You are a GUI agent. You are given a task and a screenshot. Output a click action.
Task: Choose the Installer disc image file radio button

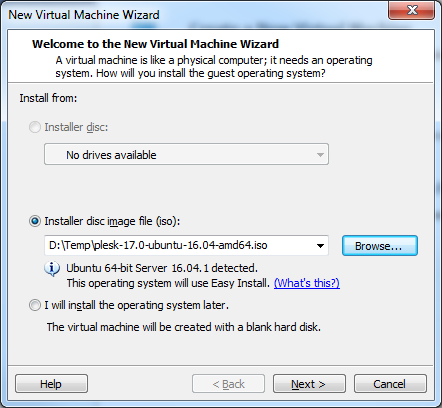coord(35,221)
